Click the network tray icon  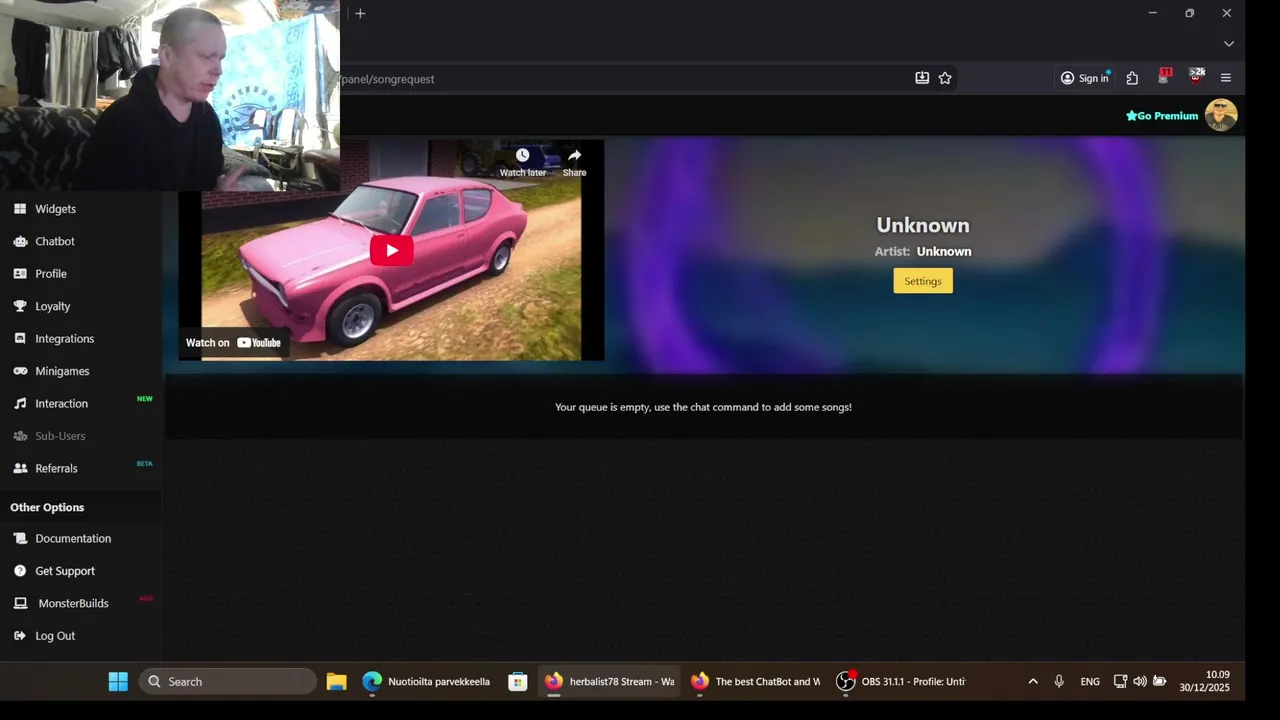[1121, 682]
